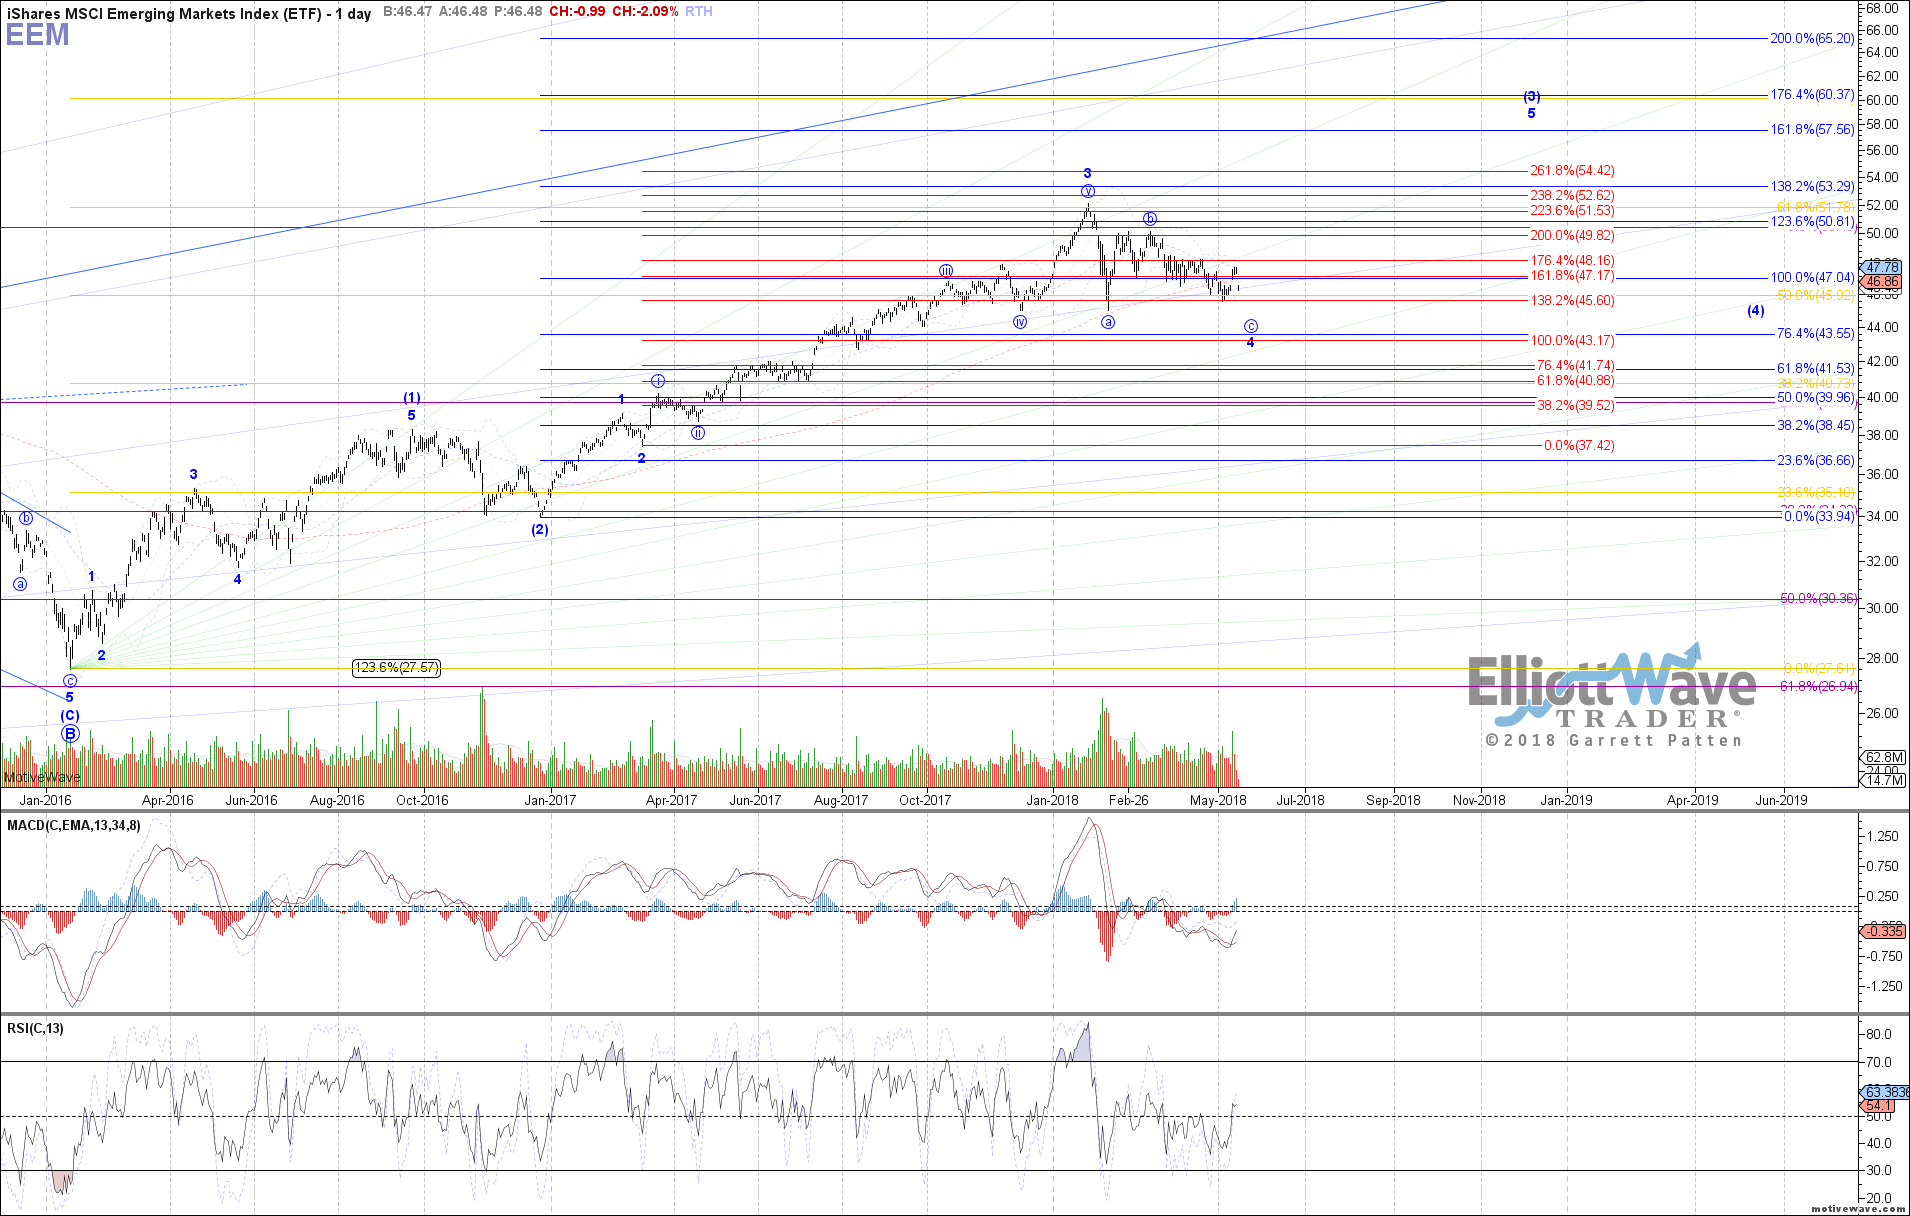
Task: Click the red 100.0%(43.17) label
Action: click(1572, 341)
